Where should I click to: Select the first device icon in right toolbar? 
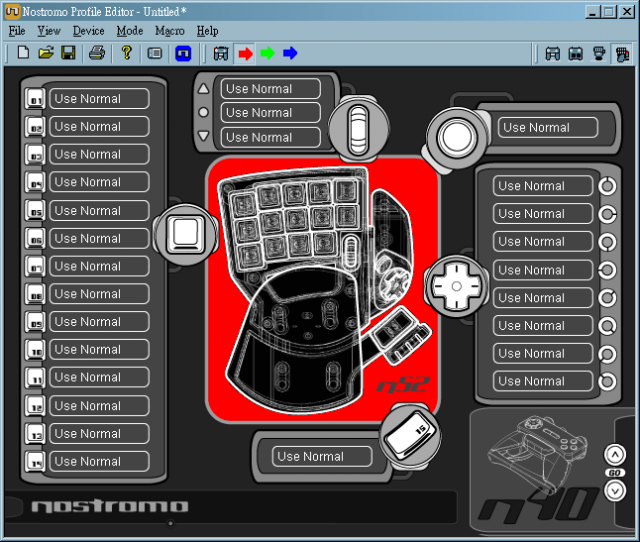point(553,53)
